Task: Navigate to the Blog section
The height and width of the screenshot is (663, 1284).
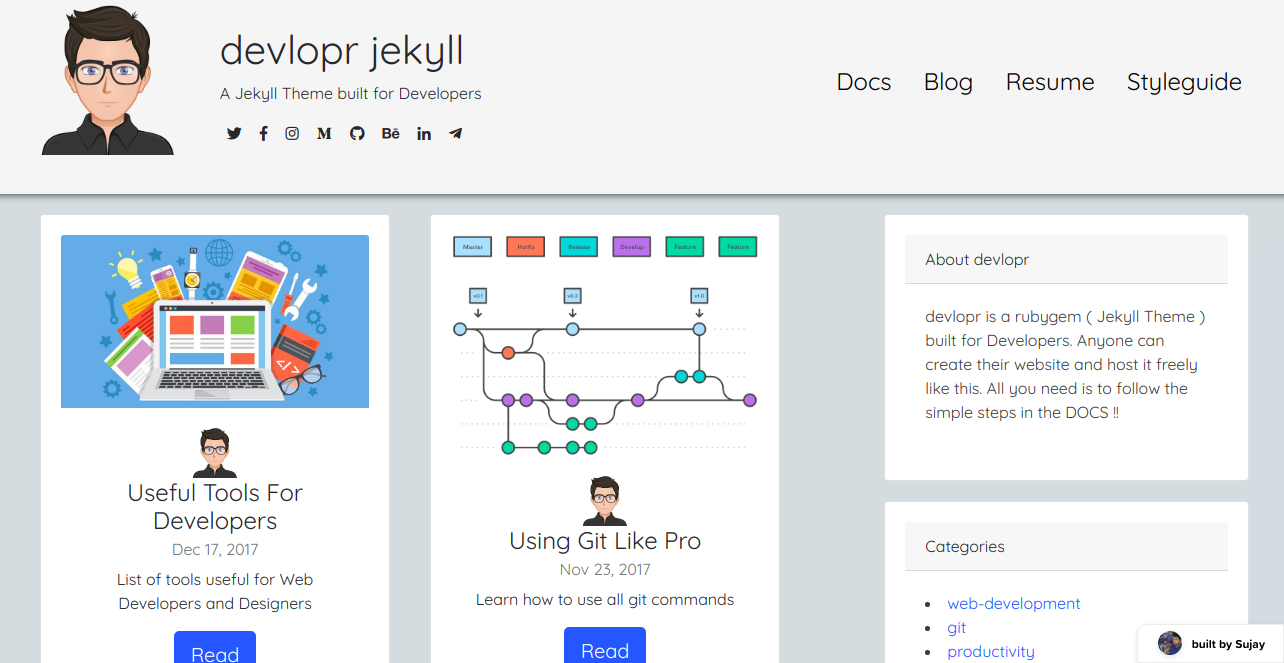Action: [x=947, y=82]
